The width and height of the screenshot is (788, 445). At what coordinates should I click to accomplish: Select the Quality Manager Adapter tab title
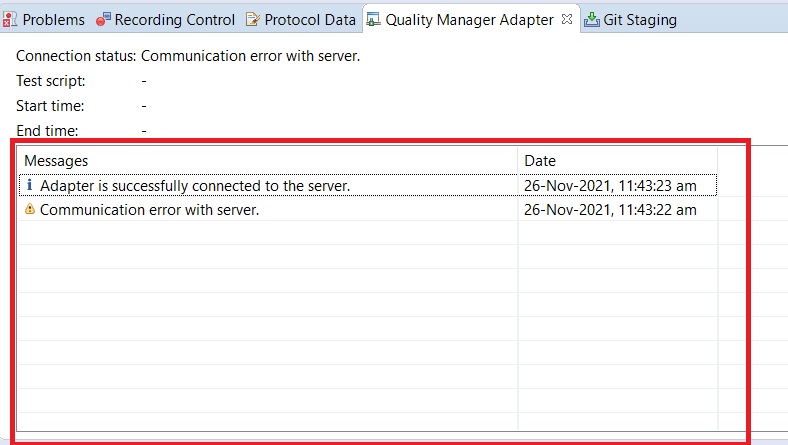pyautogui.click(x=469, y=20)
